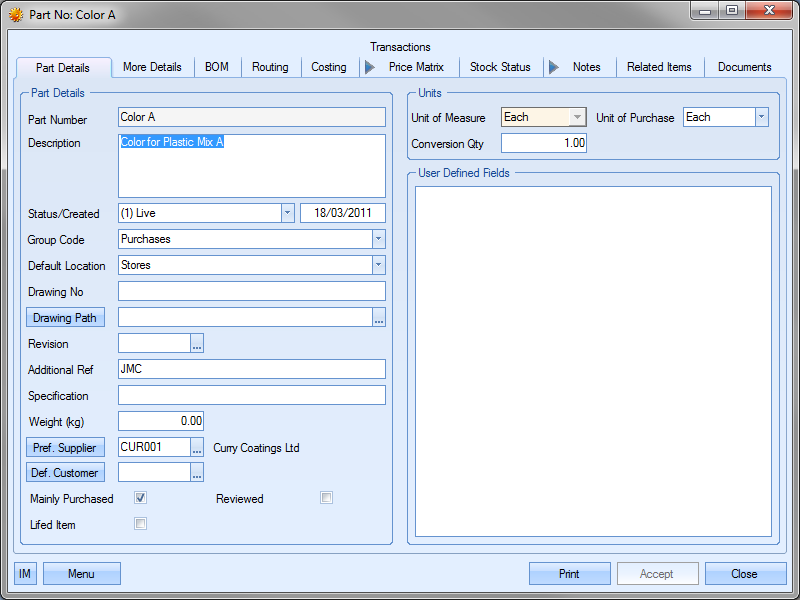Open the Stock Status tab
Screen dimensions: 800x600
[x=500, y=67]
